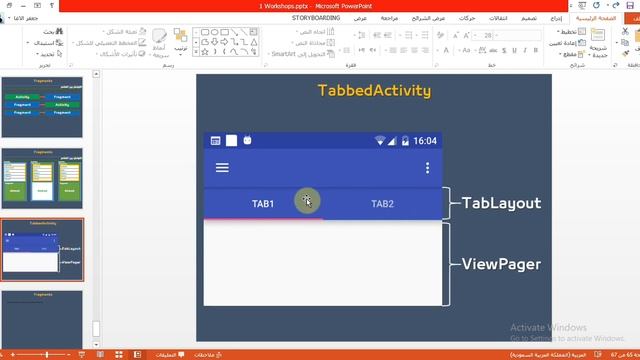Select the right arrow shape in gallery
The width and height of the screenshot is (640, 360).
(x=224, y=42)
